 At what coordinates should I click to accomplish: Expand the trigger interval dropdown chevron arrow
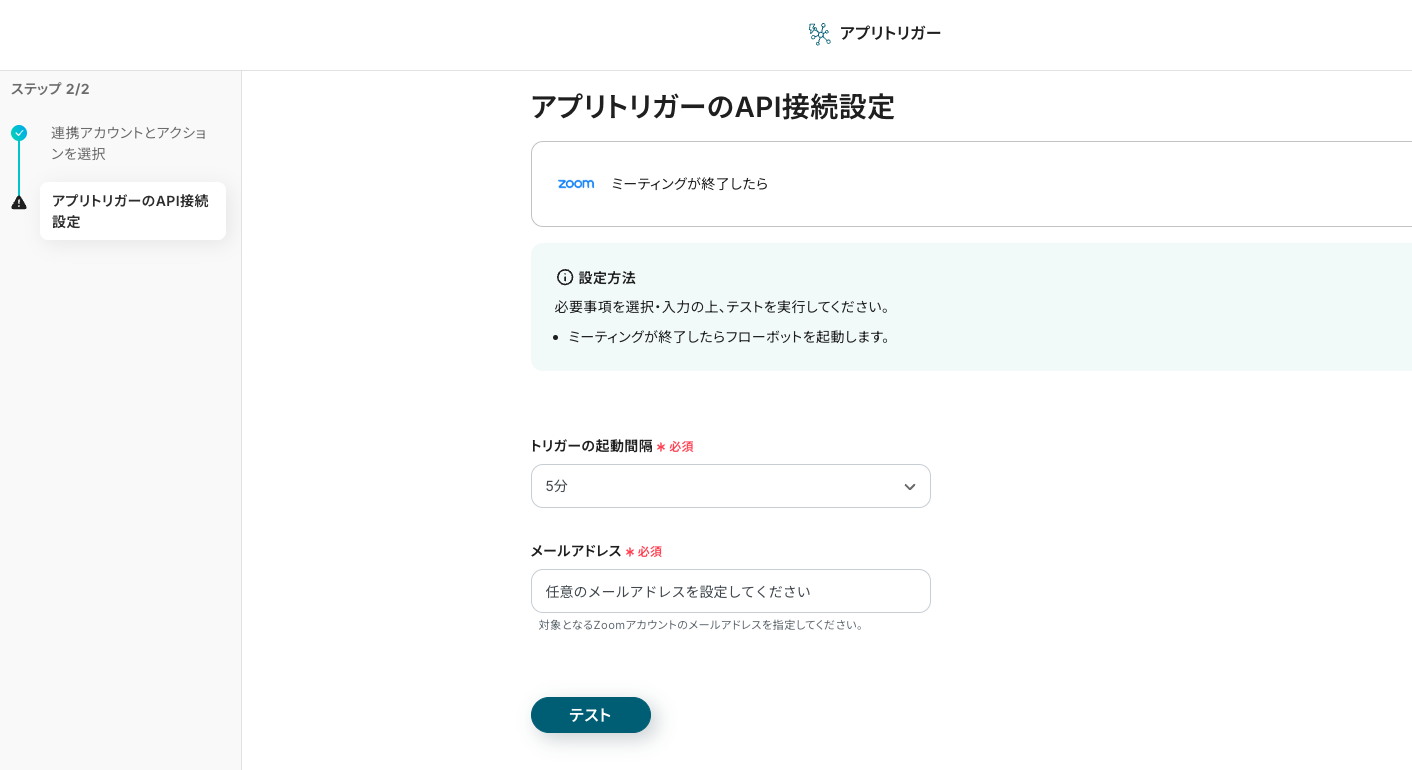click(909, 487)
